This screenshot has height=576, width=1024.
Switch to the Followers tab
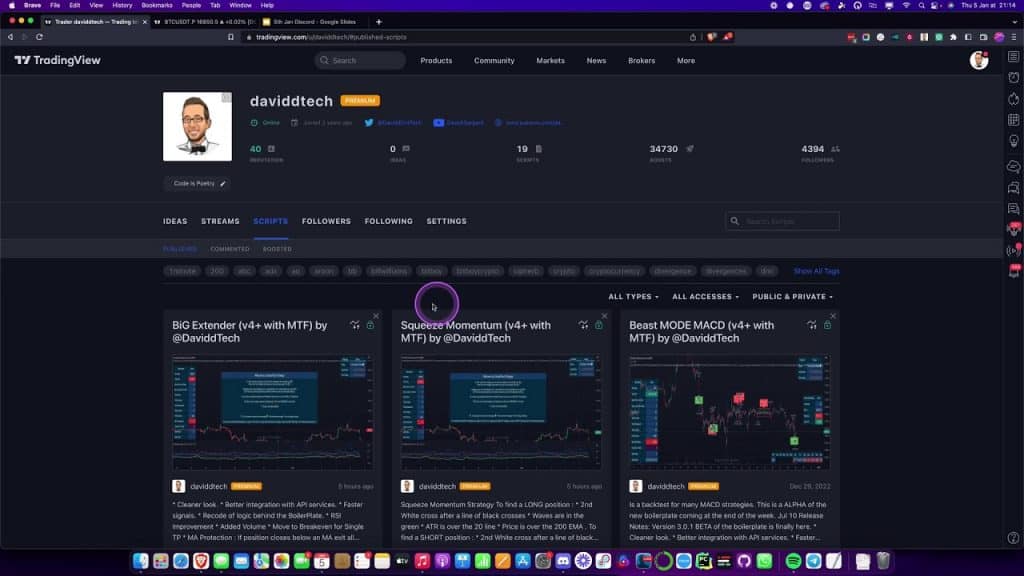click(326, 221)
